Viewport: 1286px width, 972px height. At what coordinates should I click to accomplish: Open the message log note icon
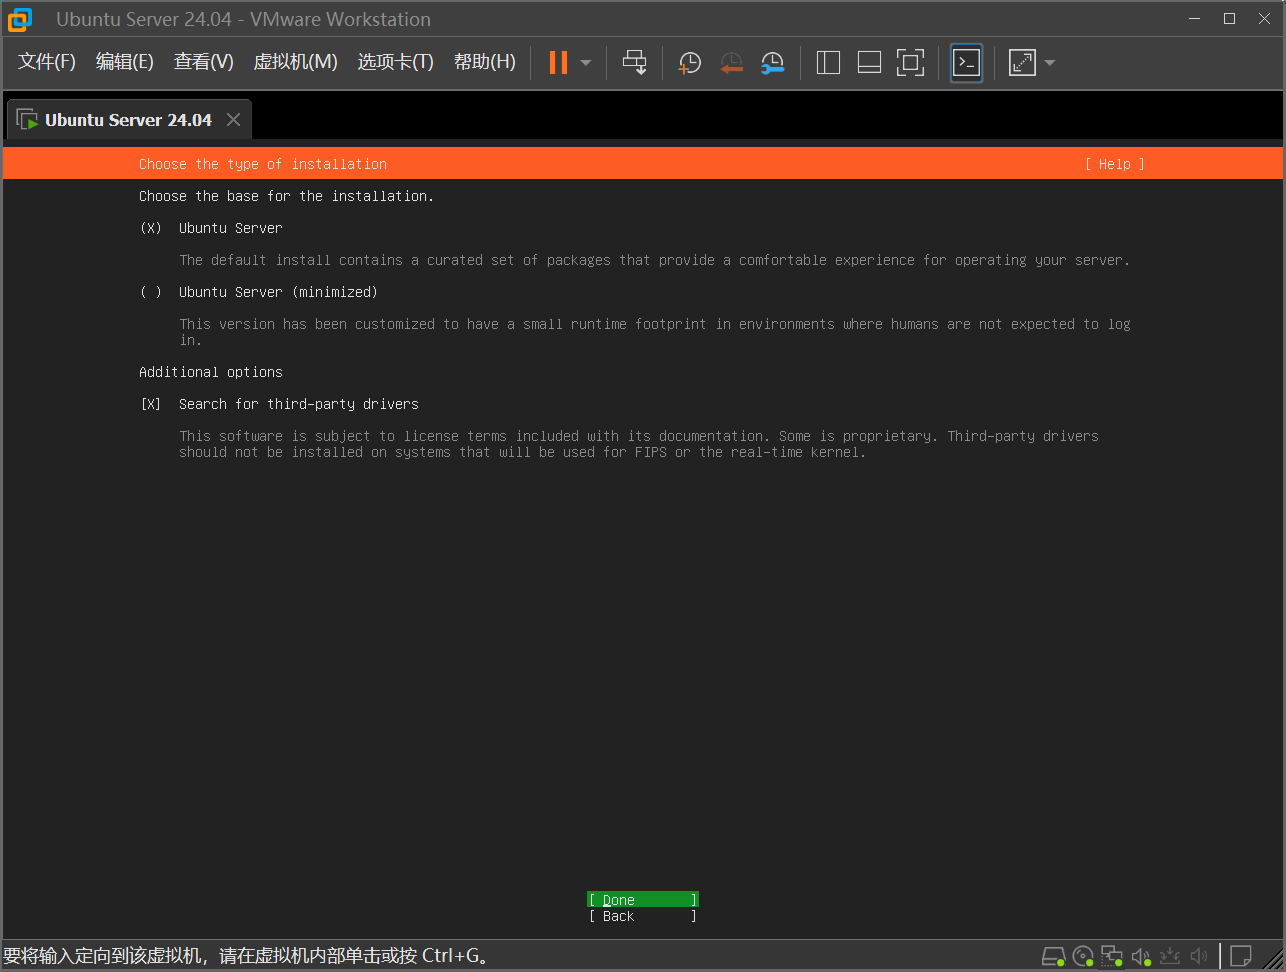[x=1241, y=957]
